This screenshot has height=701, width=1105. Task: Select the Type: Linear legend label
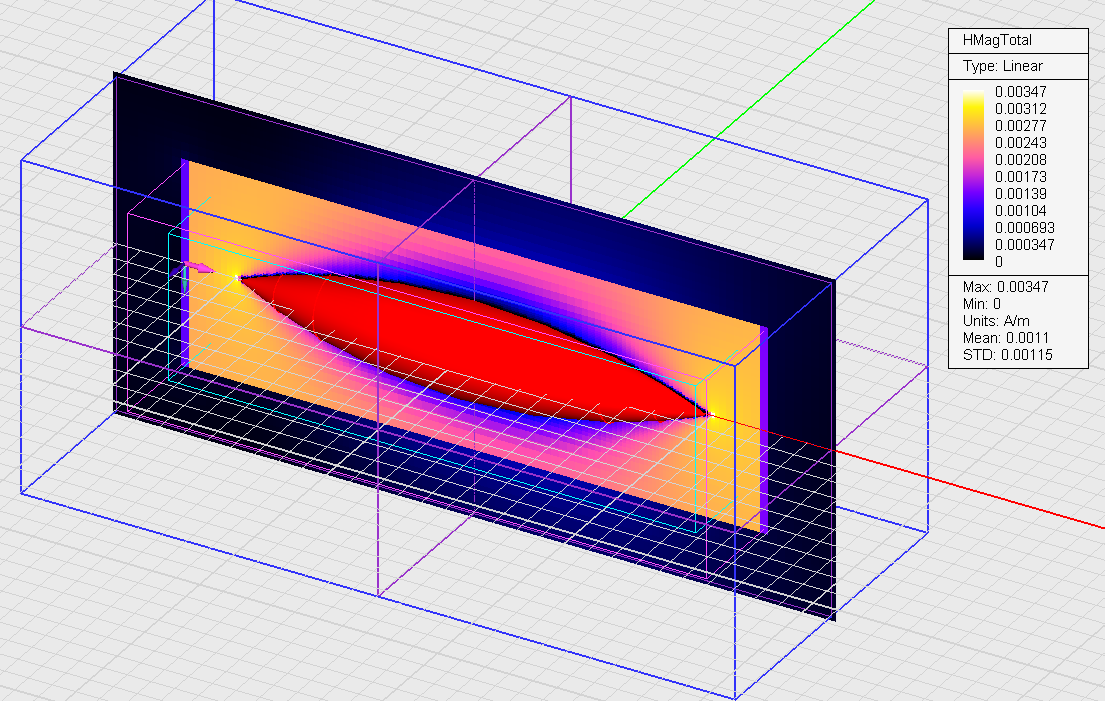(1002, 66)
